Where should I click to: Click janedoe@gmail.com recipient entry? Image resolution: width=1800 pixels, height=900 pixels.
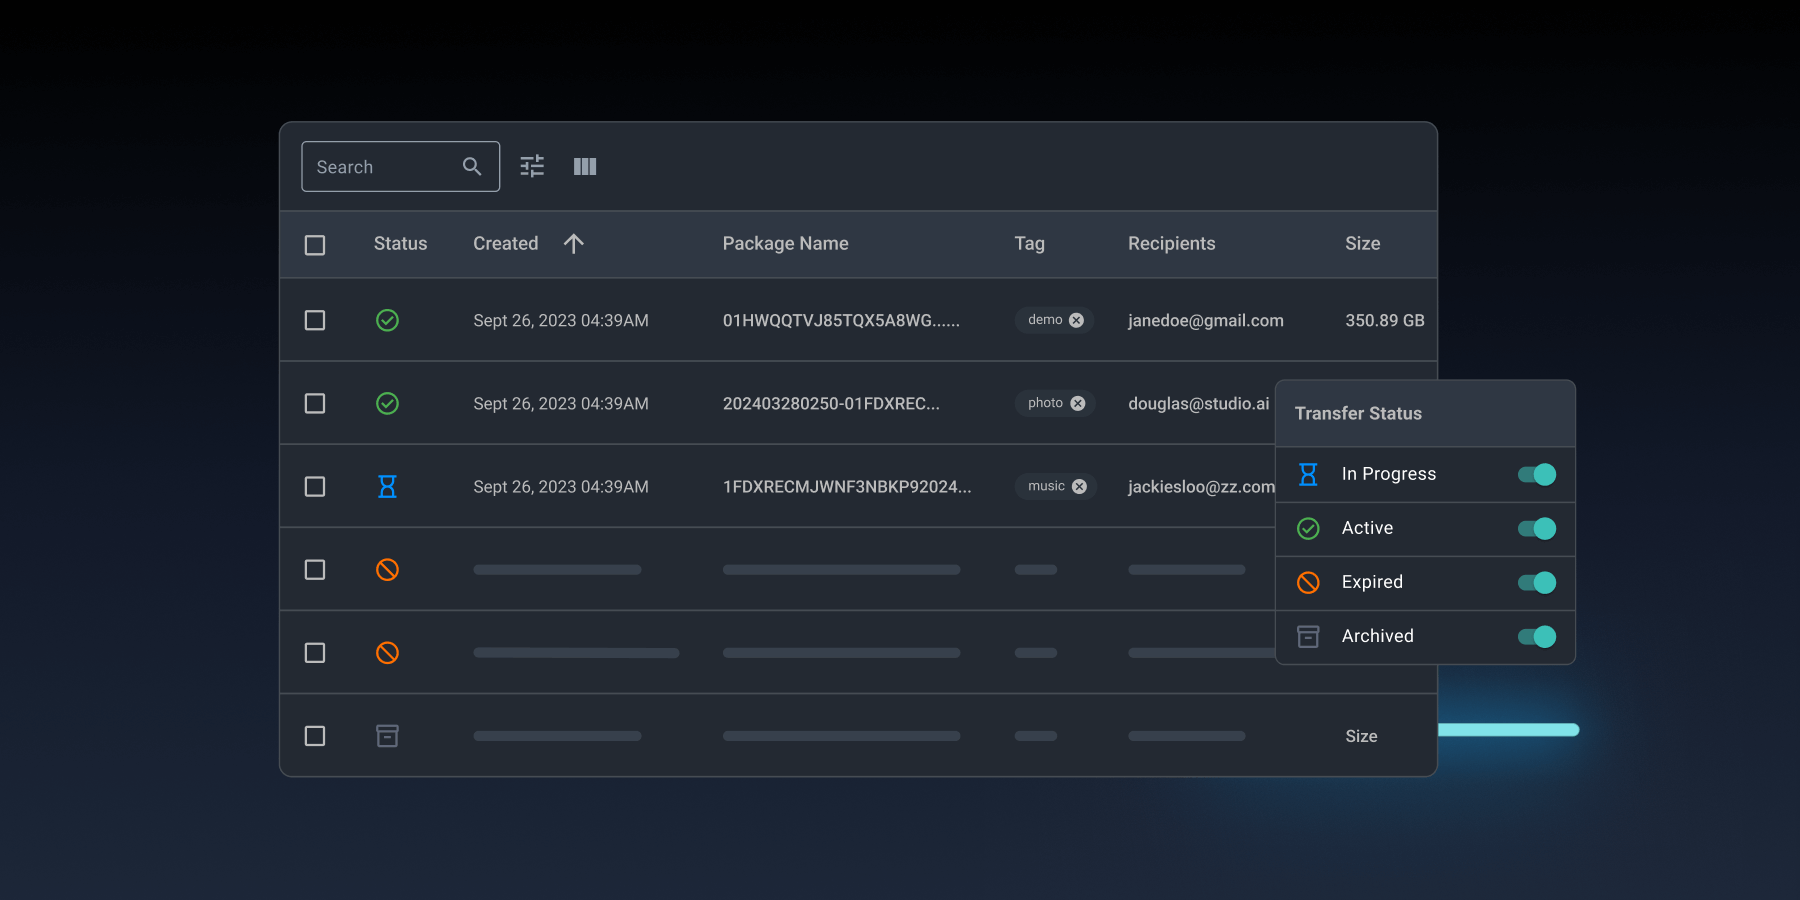1204,320
